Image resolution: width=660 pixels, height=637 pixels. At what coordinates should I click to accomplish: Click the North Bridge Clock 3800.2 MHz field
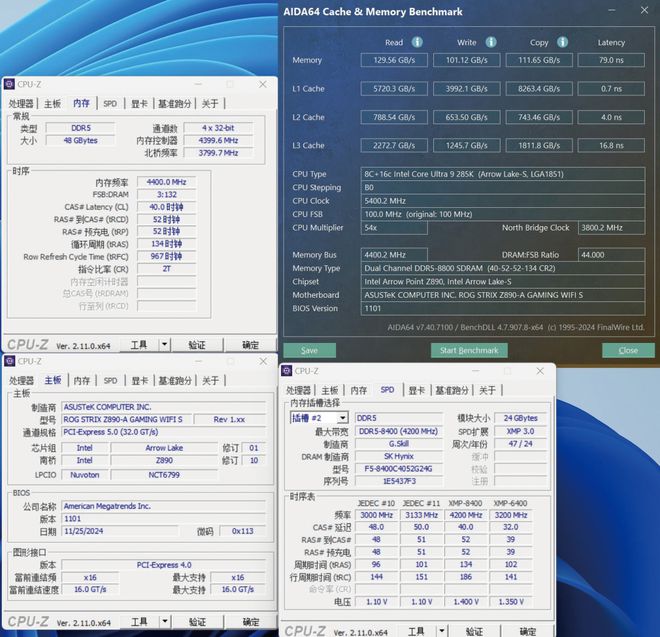coord(611,227)
